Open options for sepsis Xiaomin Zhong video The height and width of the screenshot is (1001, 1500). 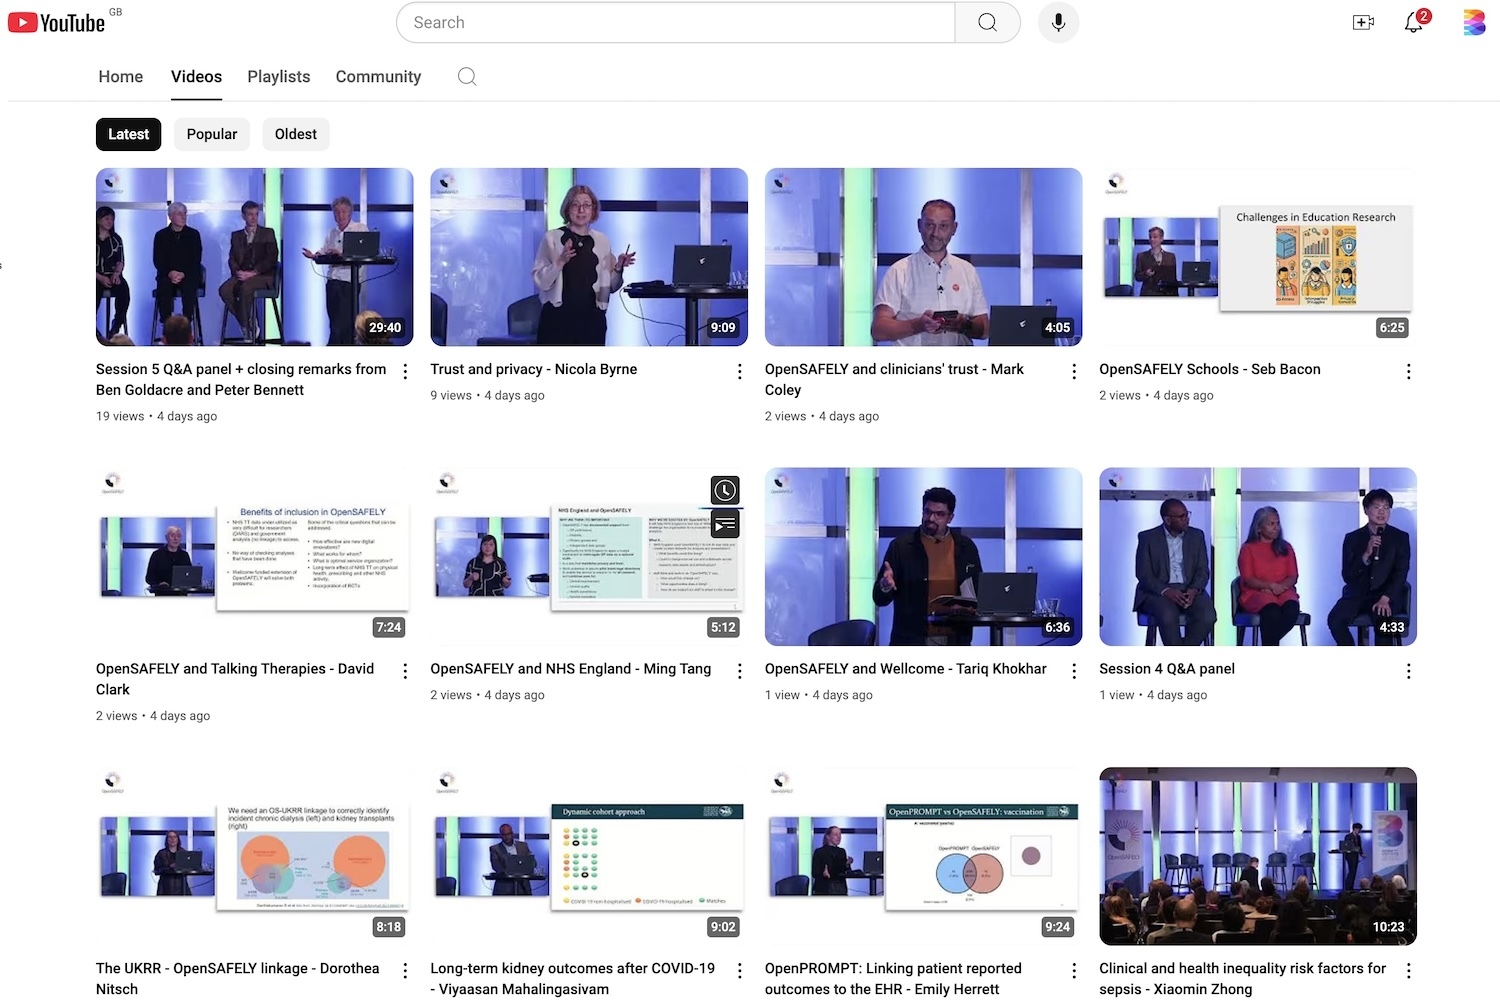point(1408,971)
